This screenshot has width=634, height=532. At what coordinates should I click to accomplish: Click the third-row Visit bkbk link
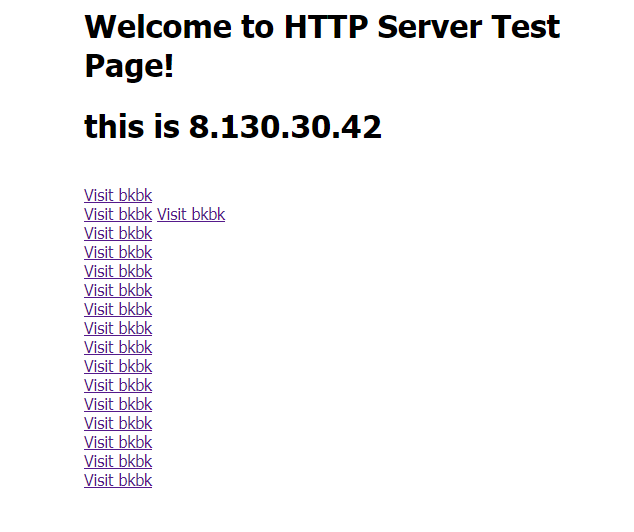tap(118, 233)
